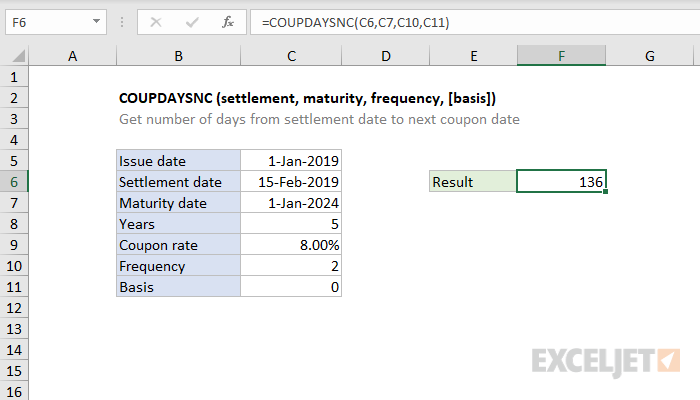Click the enter checkmark formula bar icon

click(192, 22)
